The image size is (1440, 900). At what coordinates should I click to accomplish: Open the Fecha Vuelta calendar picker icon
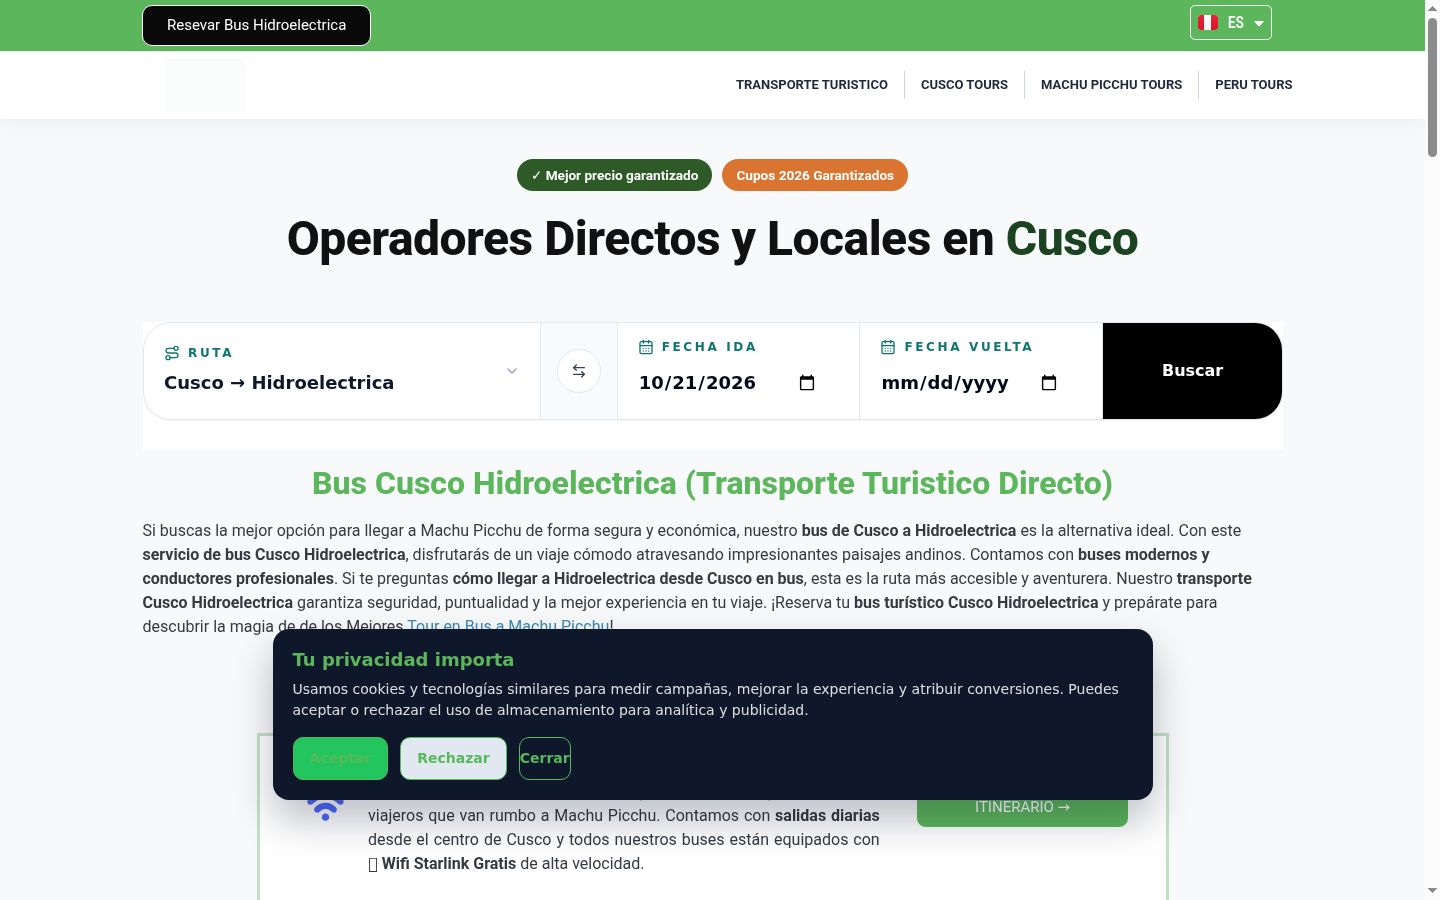point(1049,383)
